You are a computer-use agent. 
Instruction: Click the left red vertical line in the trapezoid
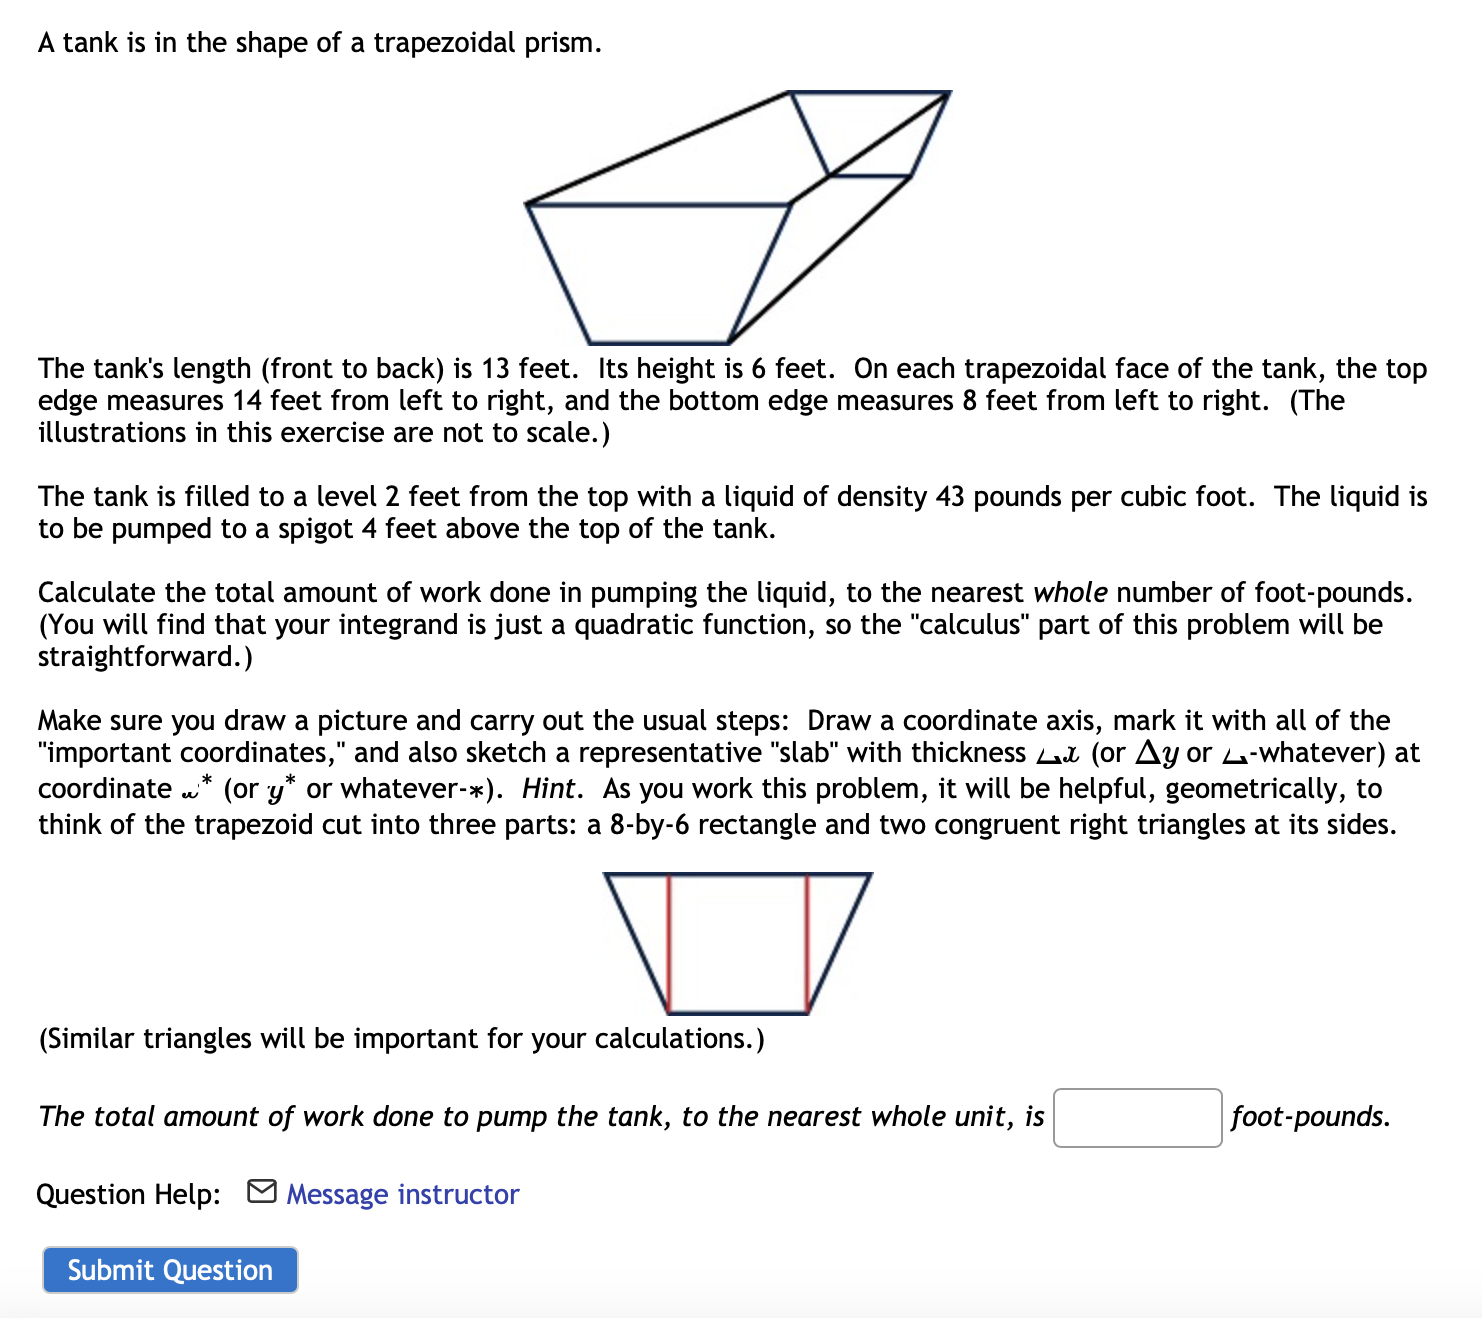click(x=668, y=940)
